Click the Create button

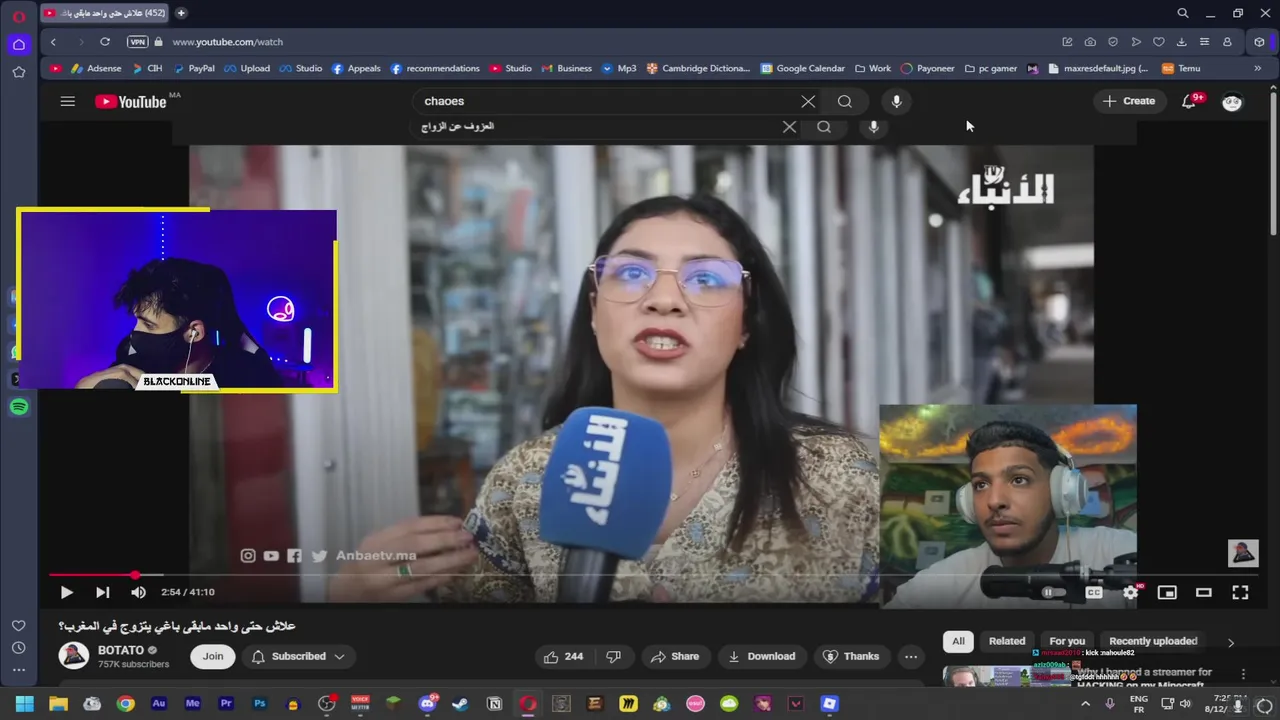1129,101
